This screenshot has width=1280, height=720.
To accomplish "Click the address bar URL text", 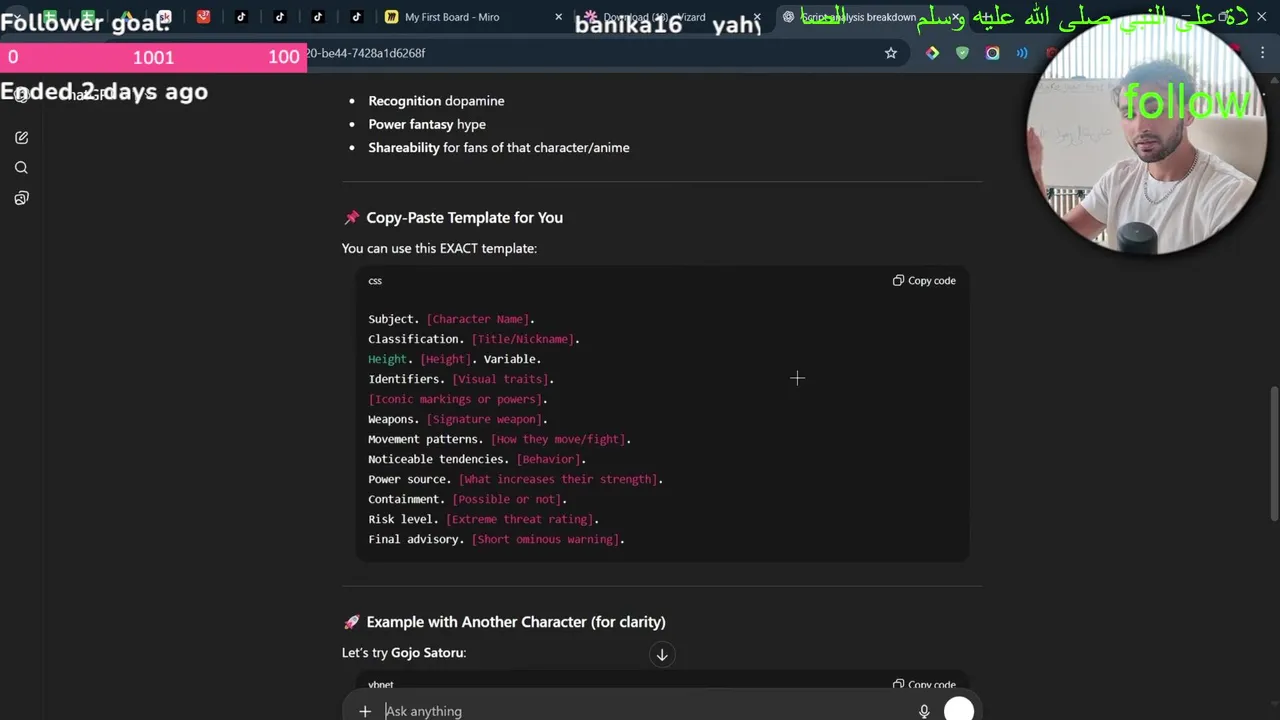I will pos(366,53).
